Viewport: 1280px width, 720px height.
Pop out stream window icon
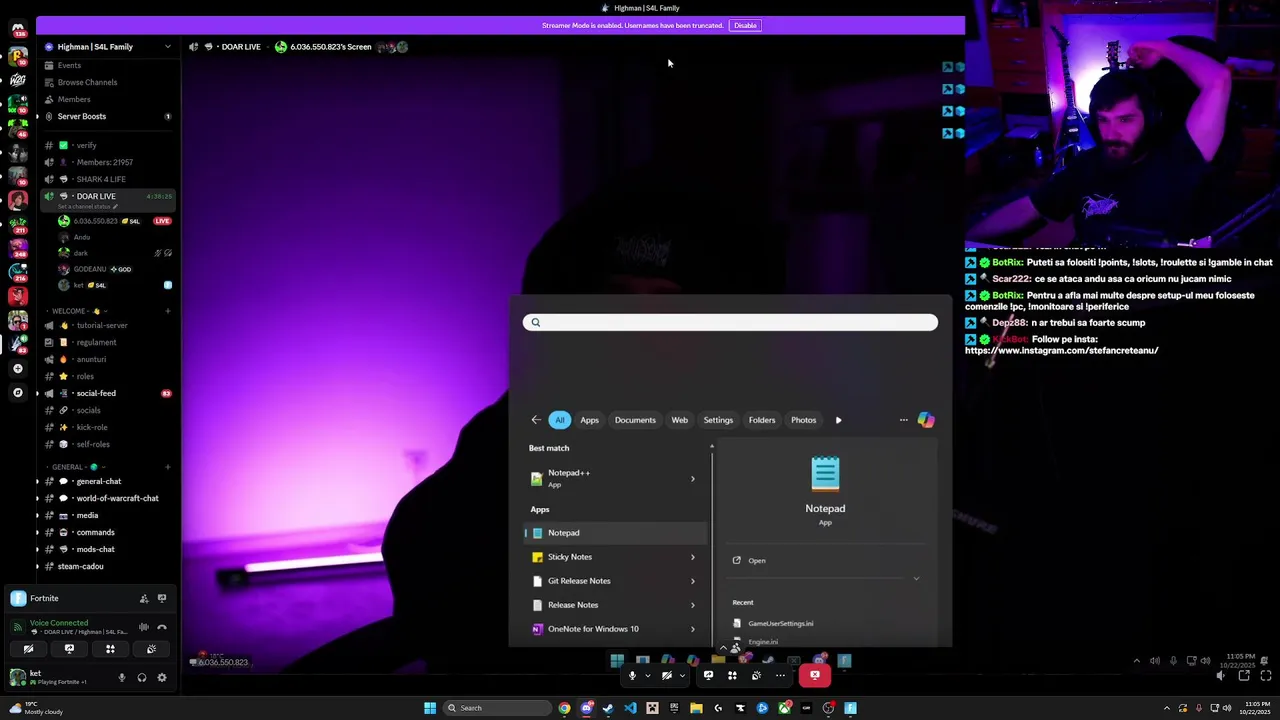pos(1244,676)
